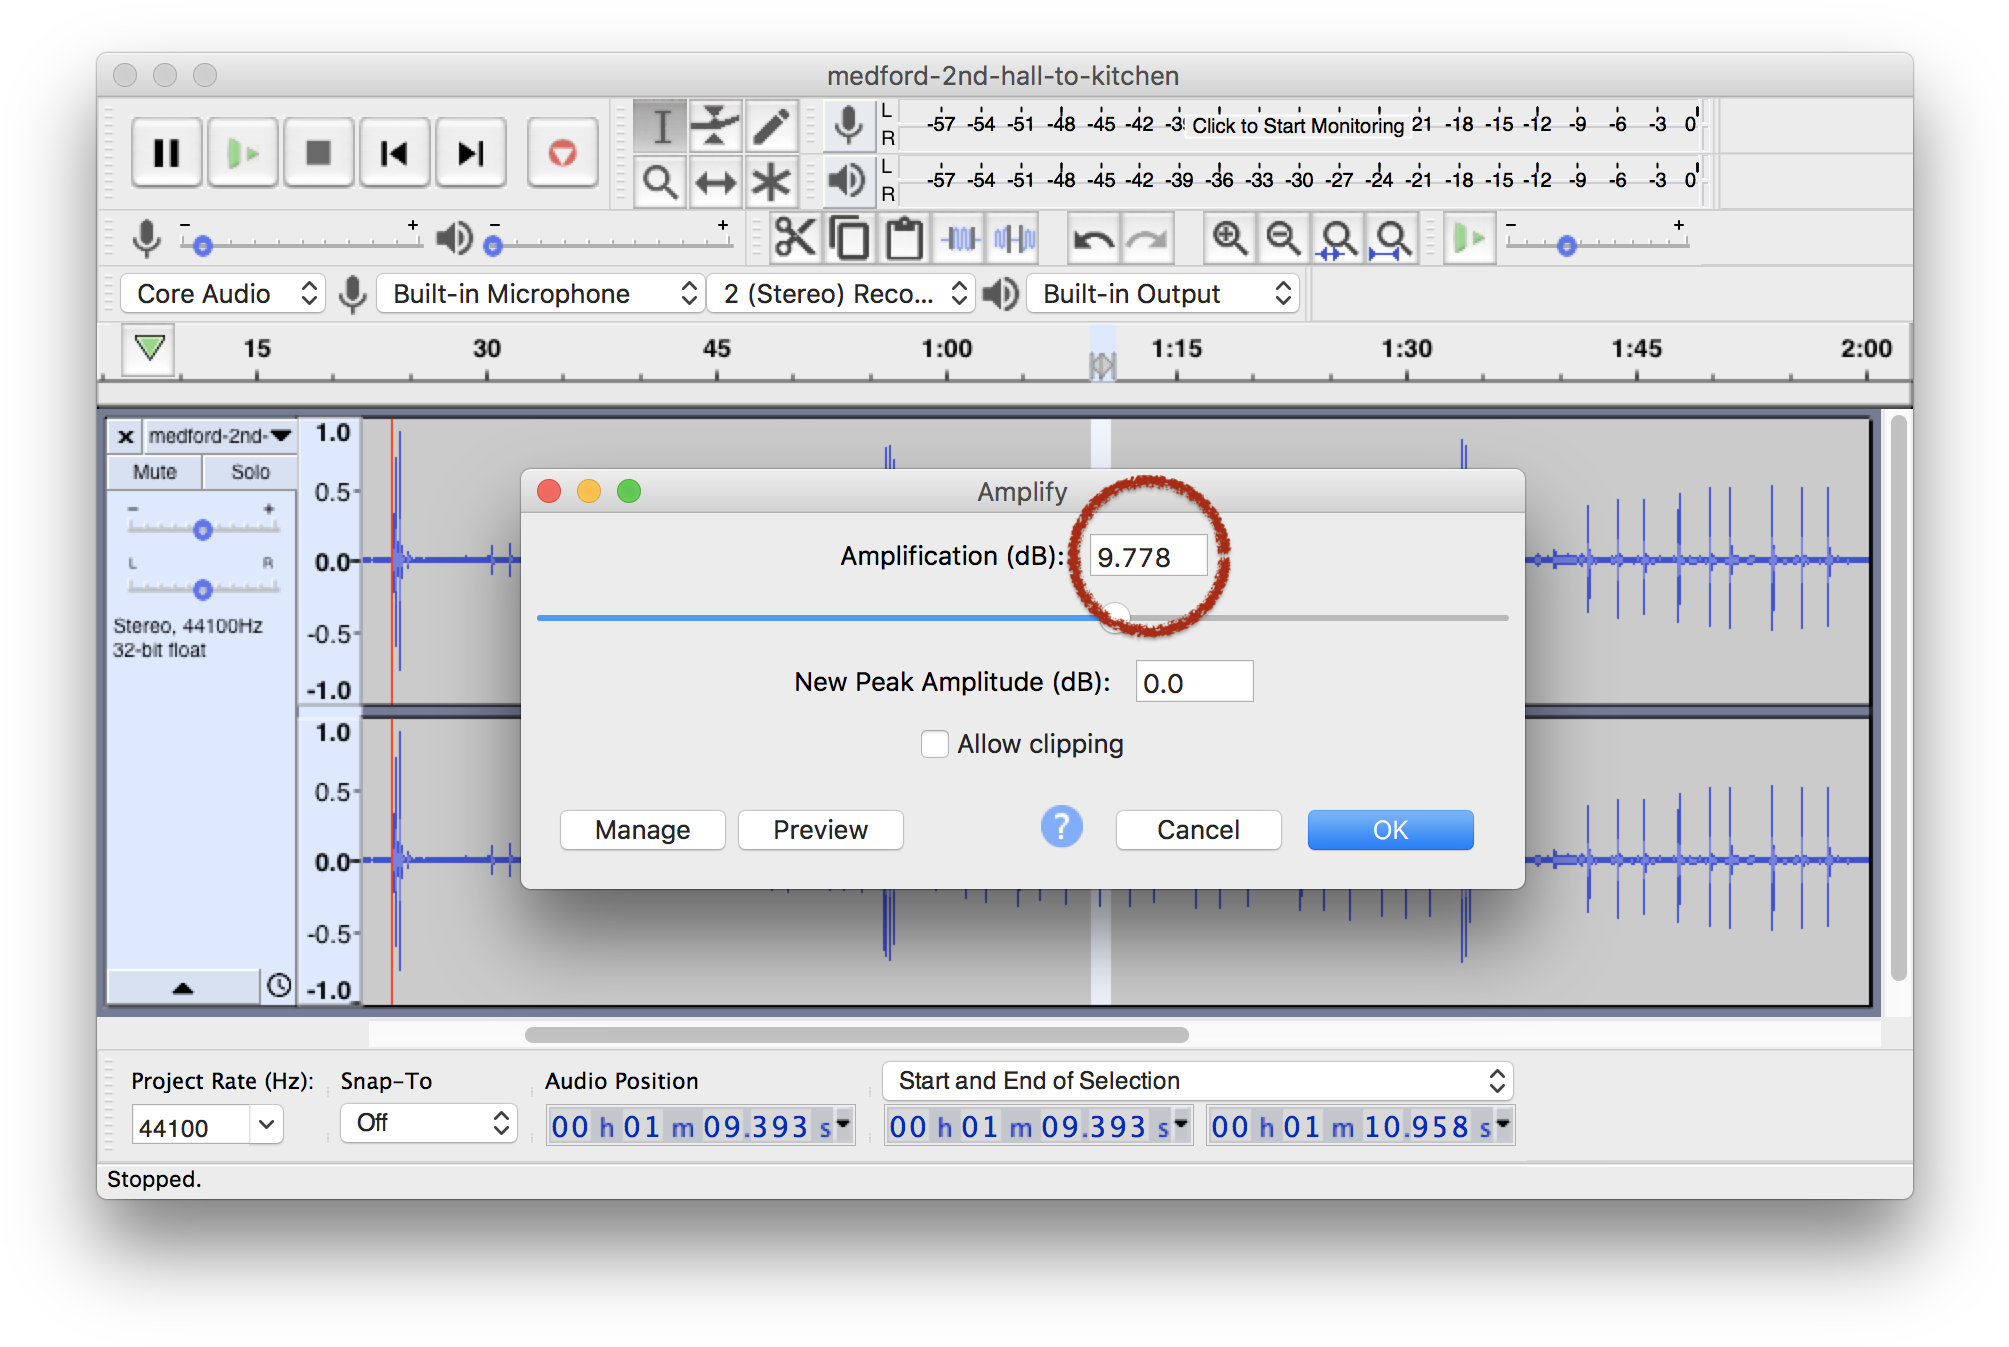
Task: Click the Fit project zoom icon
Action: tap(1393, 239)
